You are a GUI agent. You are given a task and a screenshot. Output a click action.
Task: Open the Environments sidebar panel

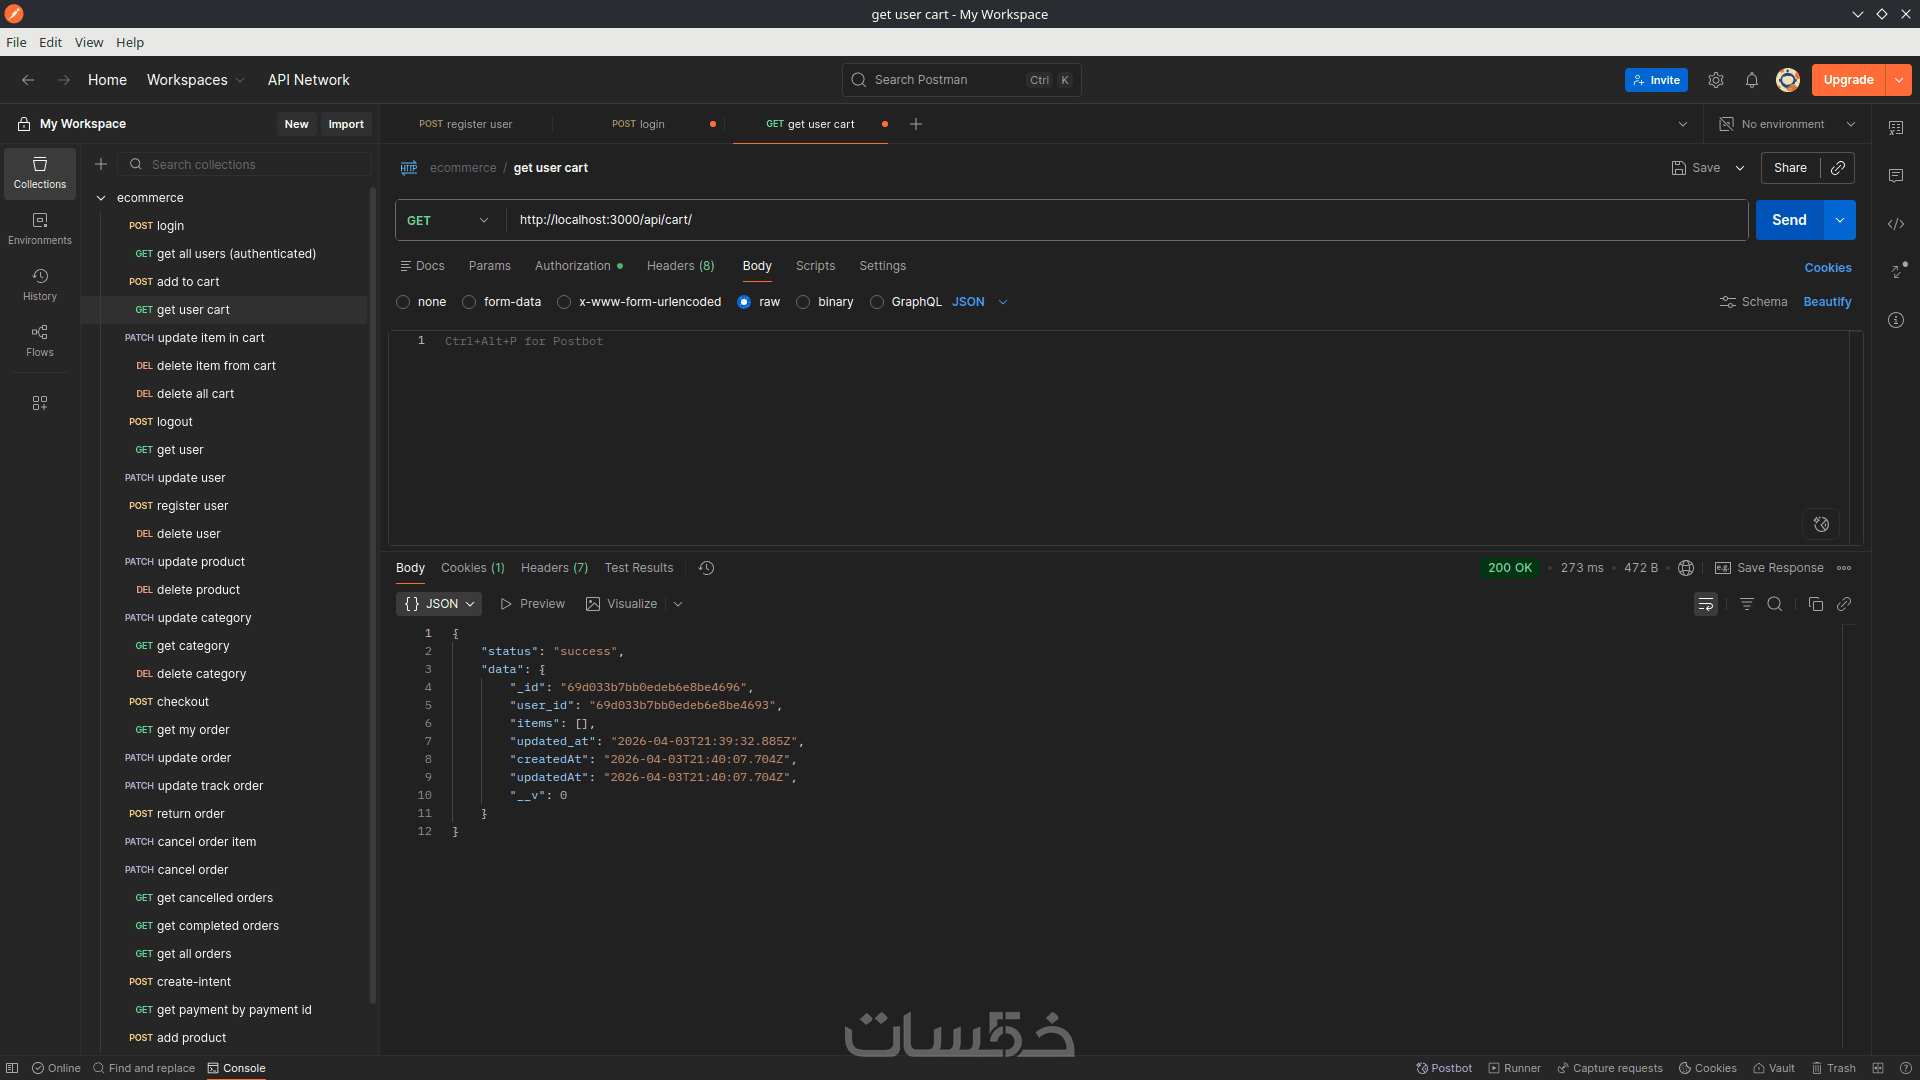click(x=39, y=228)
